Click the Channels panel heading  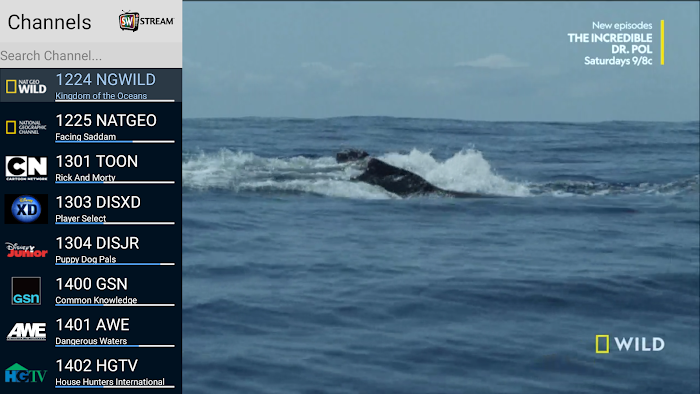(x=49, y=22)
